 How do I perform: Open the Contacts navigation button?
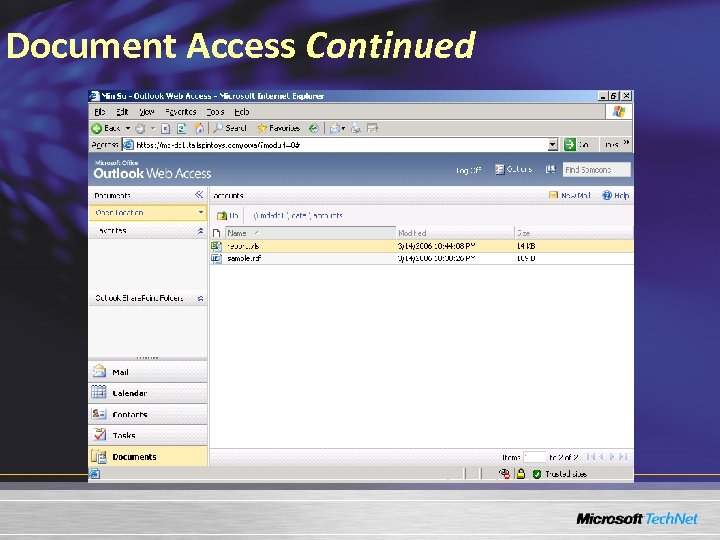[x=148, y=414]
